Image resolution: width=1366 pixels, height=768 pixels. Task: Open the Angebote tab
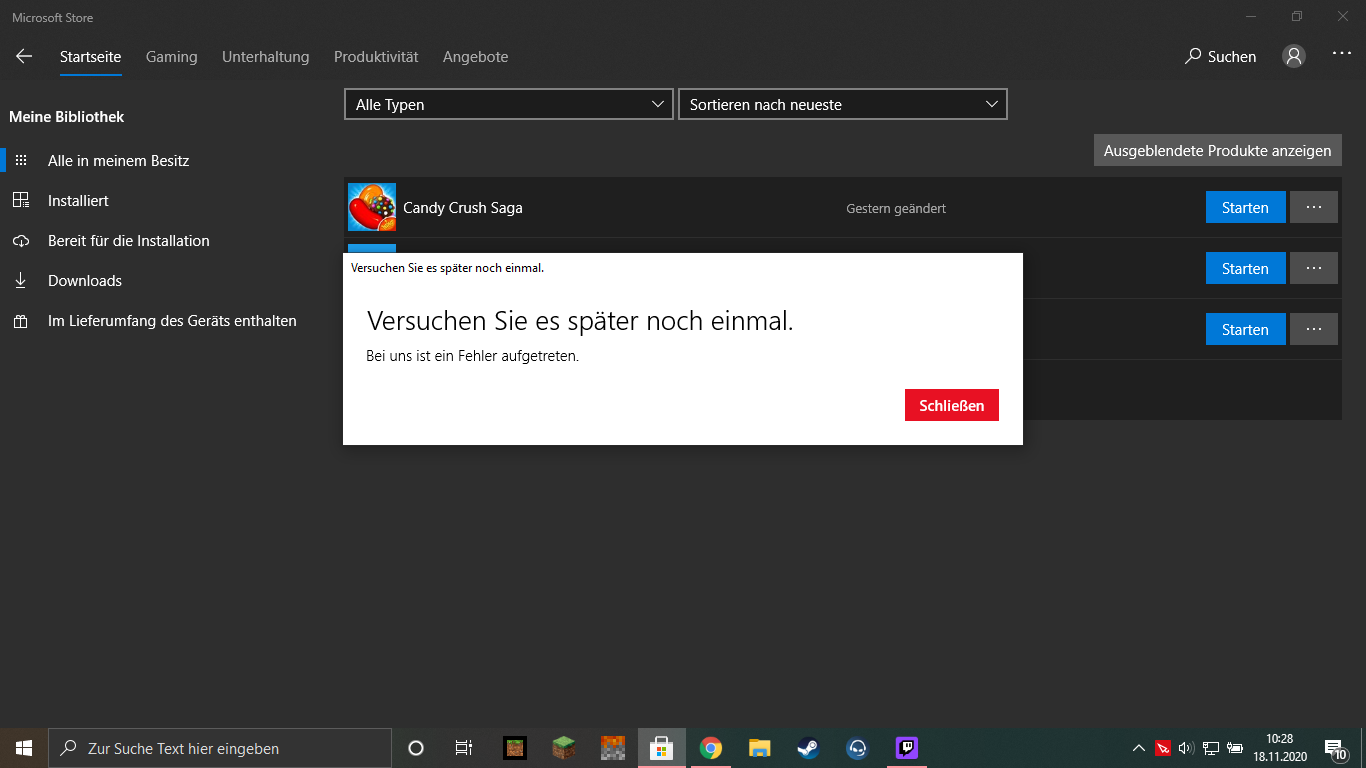click(476, 57)
